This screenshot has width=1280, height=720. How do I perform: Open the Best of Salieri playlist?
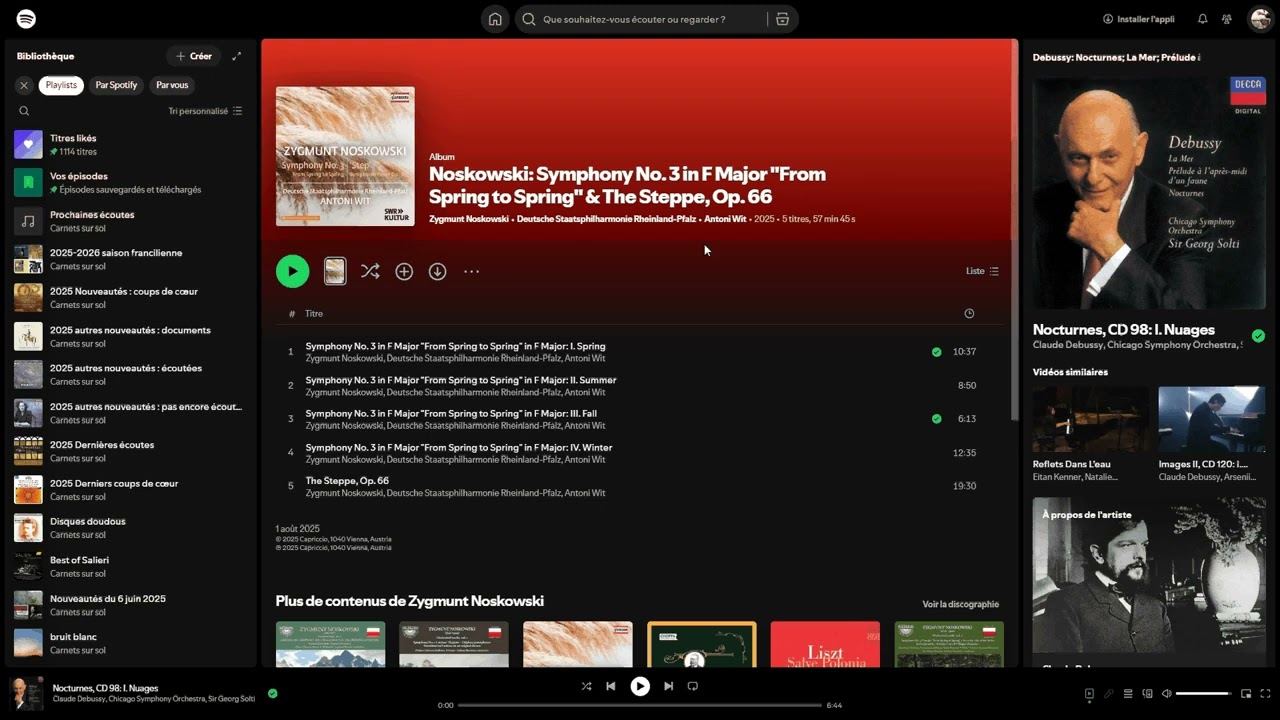tap(130, 566)
